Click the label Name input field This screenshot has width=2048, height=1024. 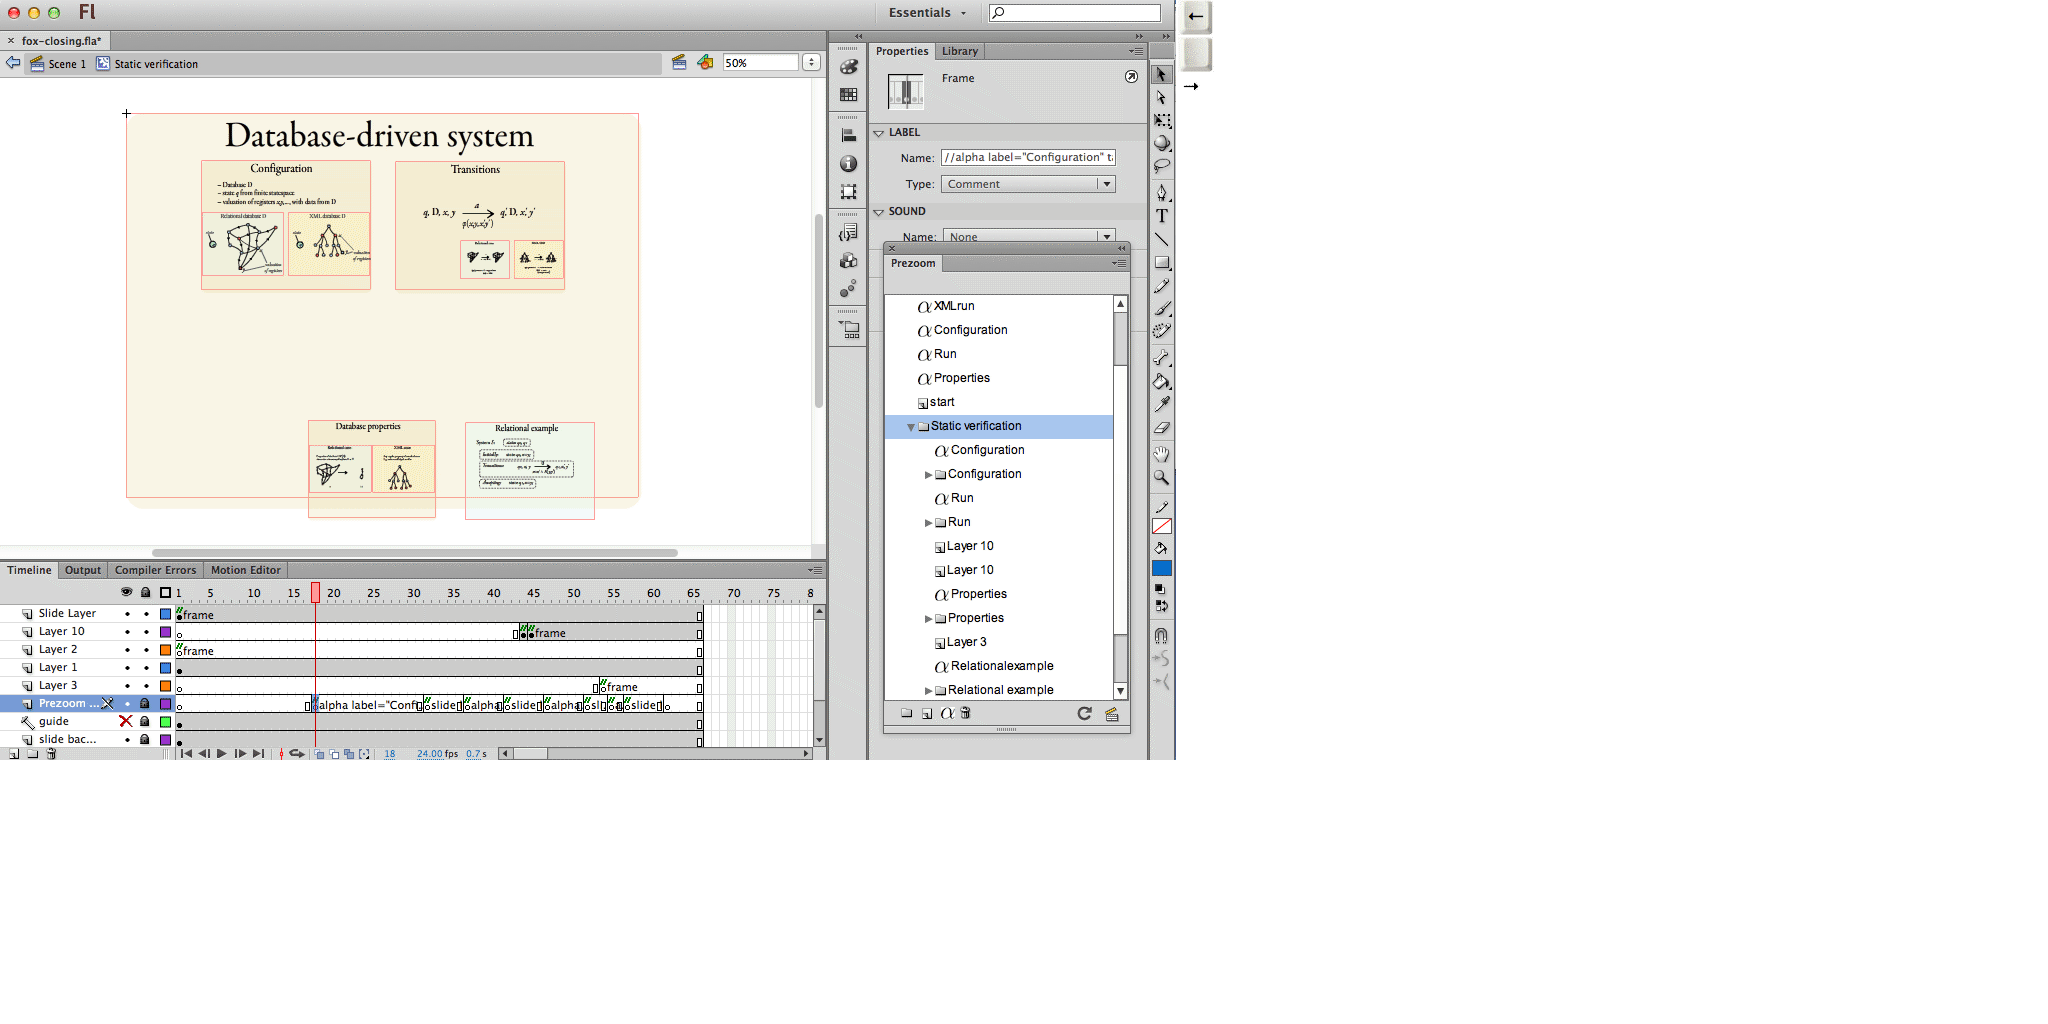pyautogui.click(x=1027, y=157)
